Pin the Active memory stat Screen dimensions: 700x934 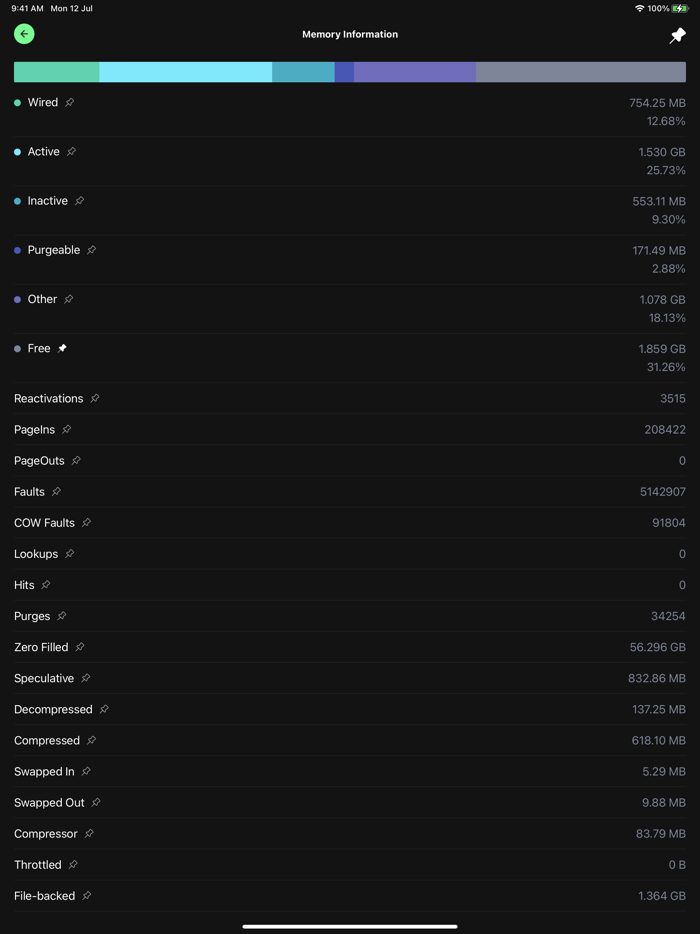(71, 152)
